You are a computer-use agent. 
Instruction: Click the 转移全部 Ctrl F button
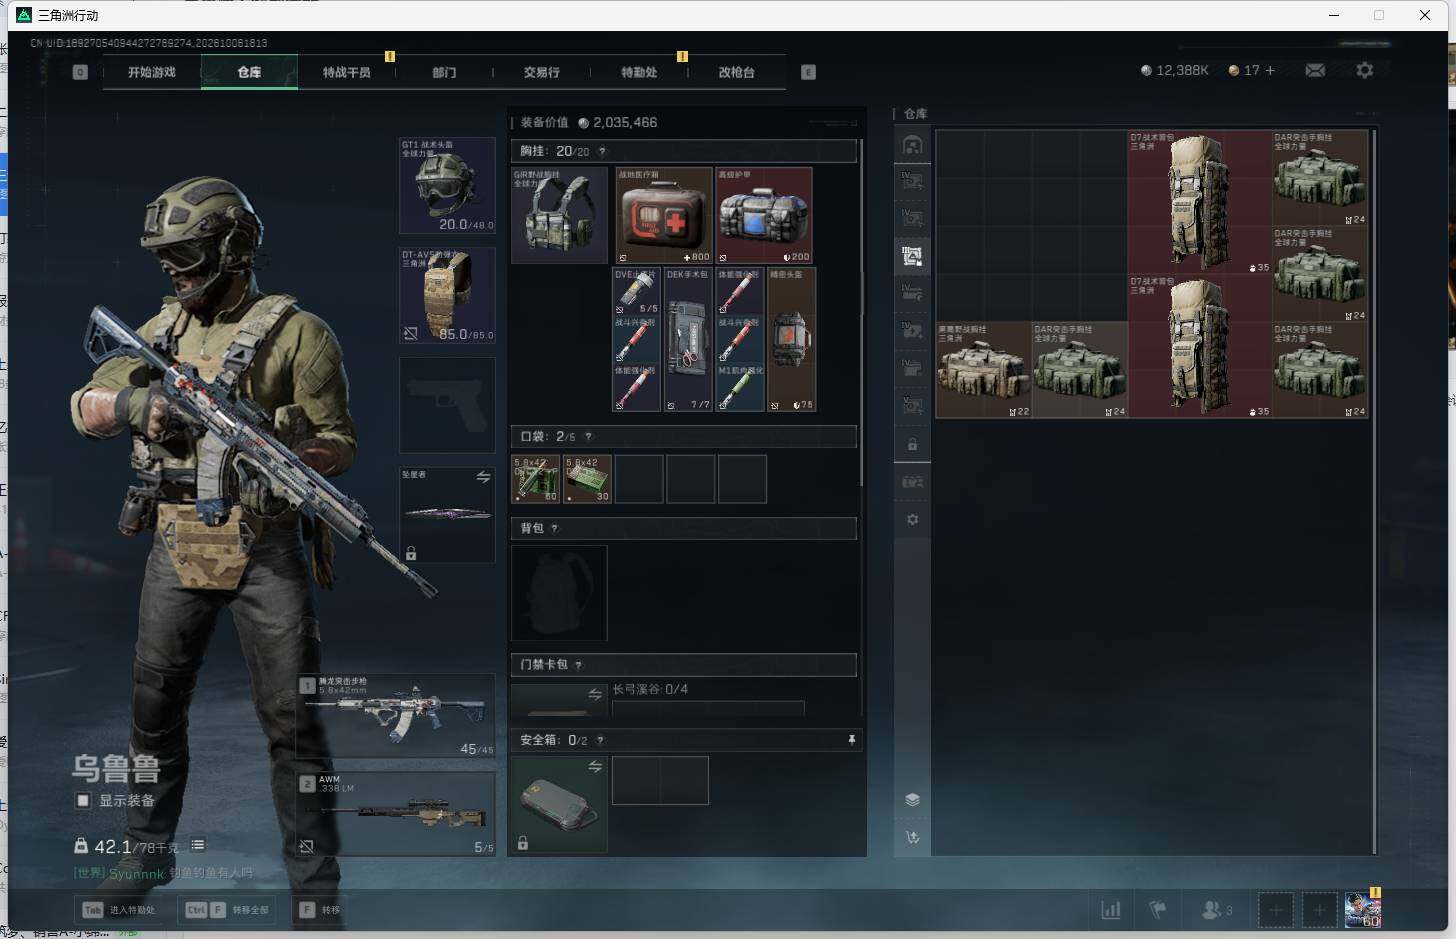(229, 910)
